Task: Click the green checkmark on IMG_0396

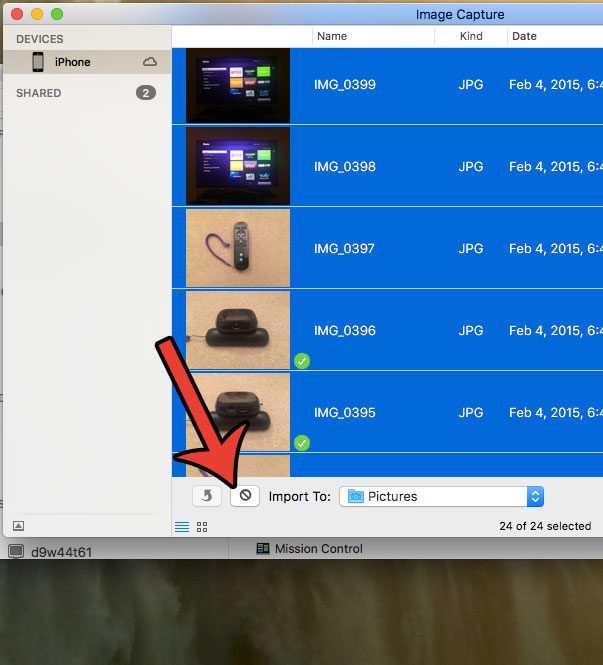Action: point(302,361)
